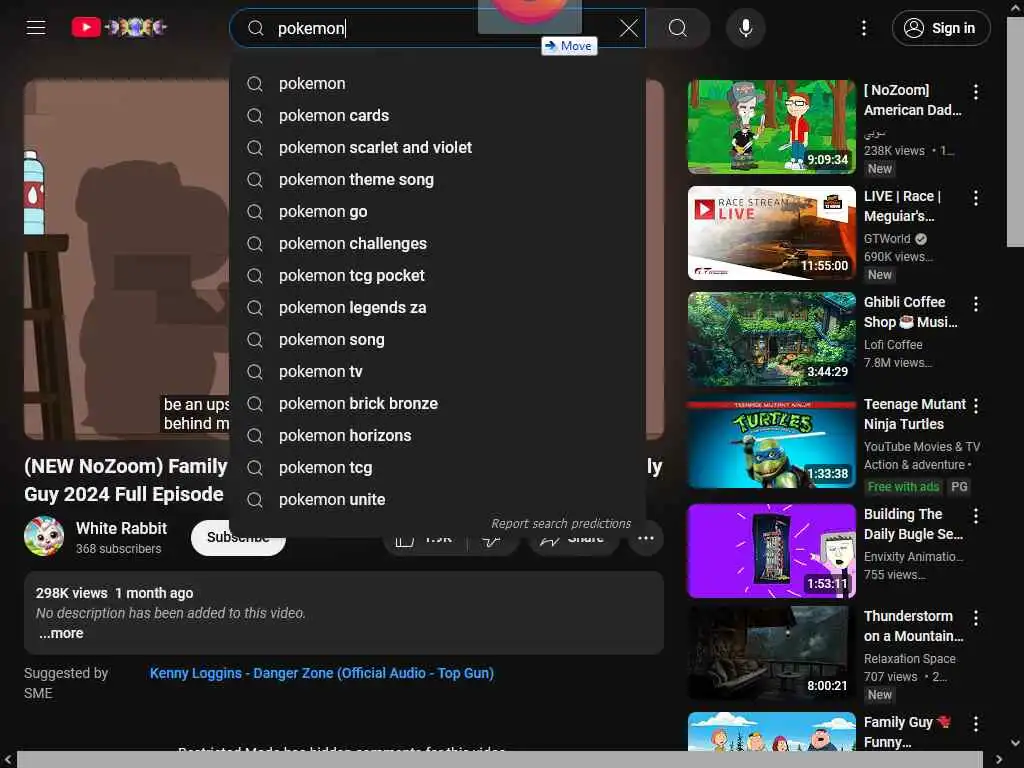The image size is (1024, 768).
Task: Select suggestion "pokemon"
Action: [437, 84]
